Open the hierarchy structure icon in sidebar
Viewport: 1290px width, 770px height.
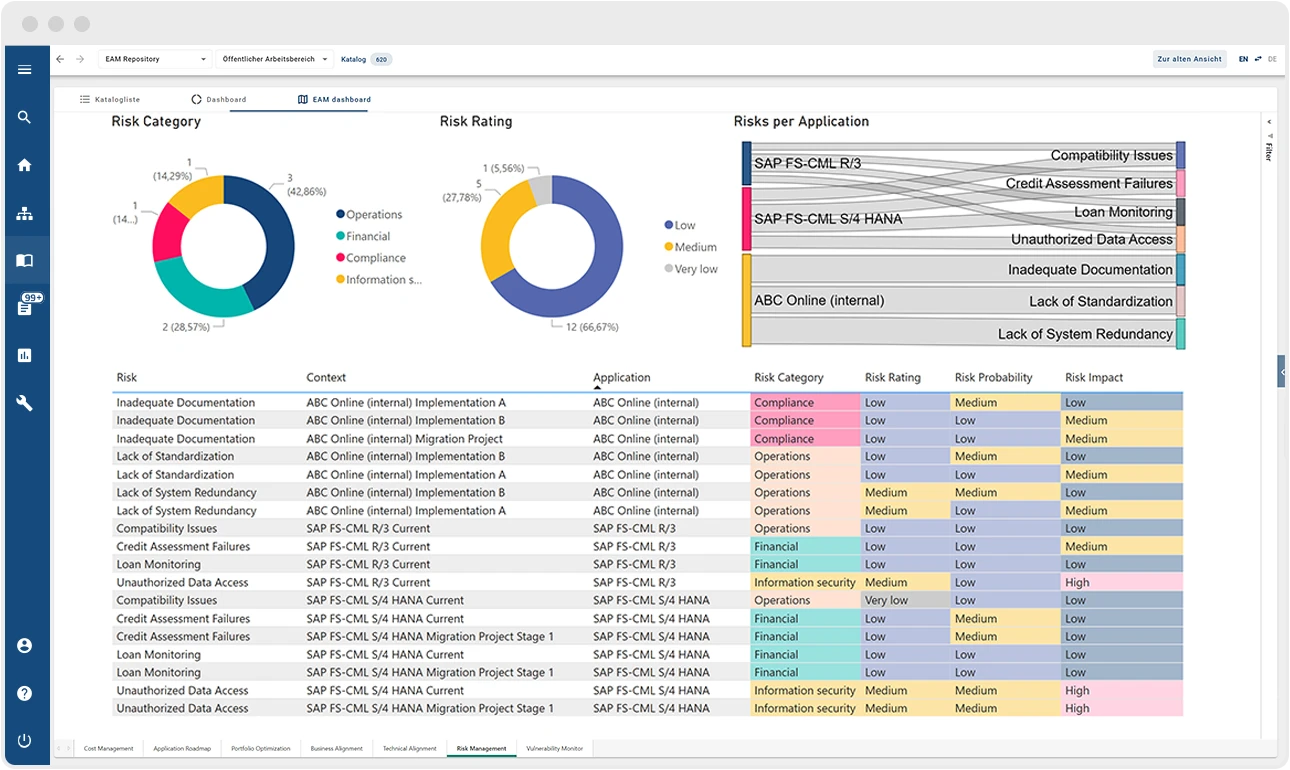(x=25, y=213)
